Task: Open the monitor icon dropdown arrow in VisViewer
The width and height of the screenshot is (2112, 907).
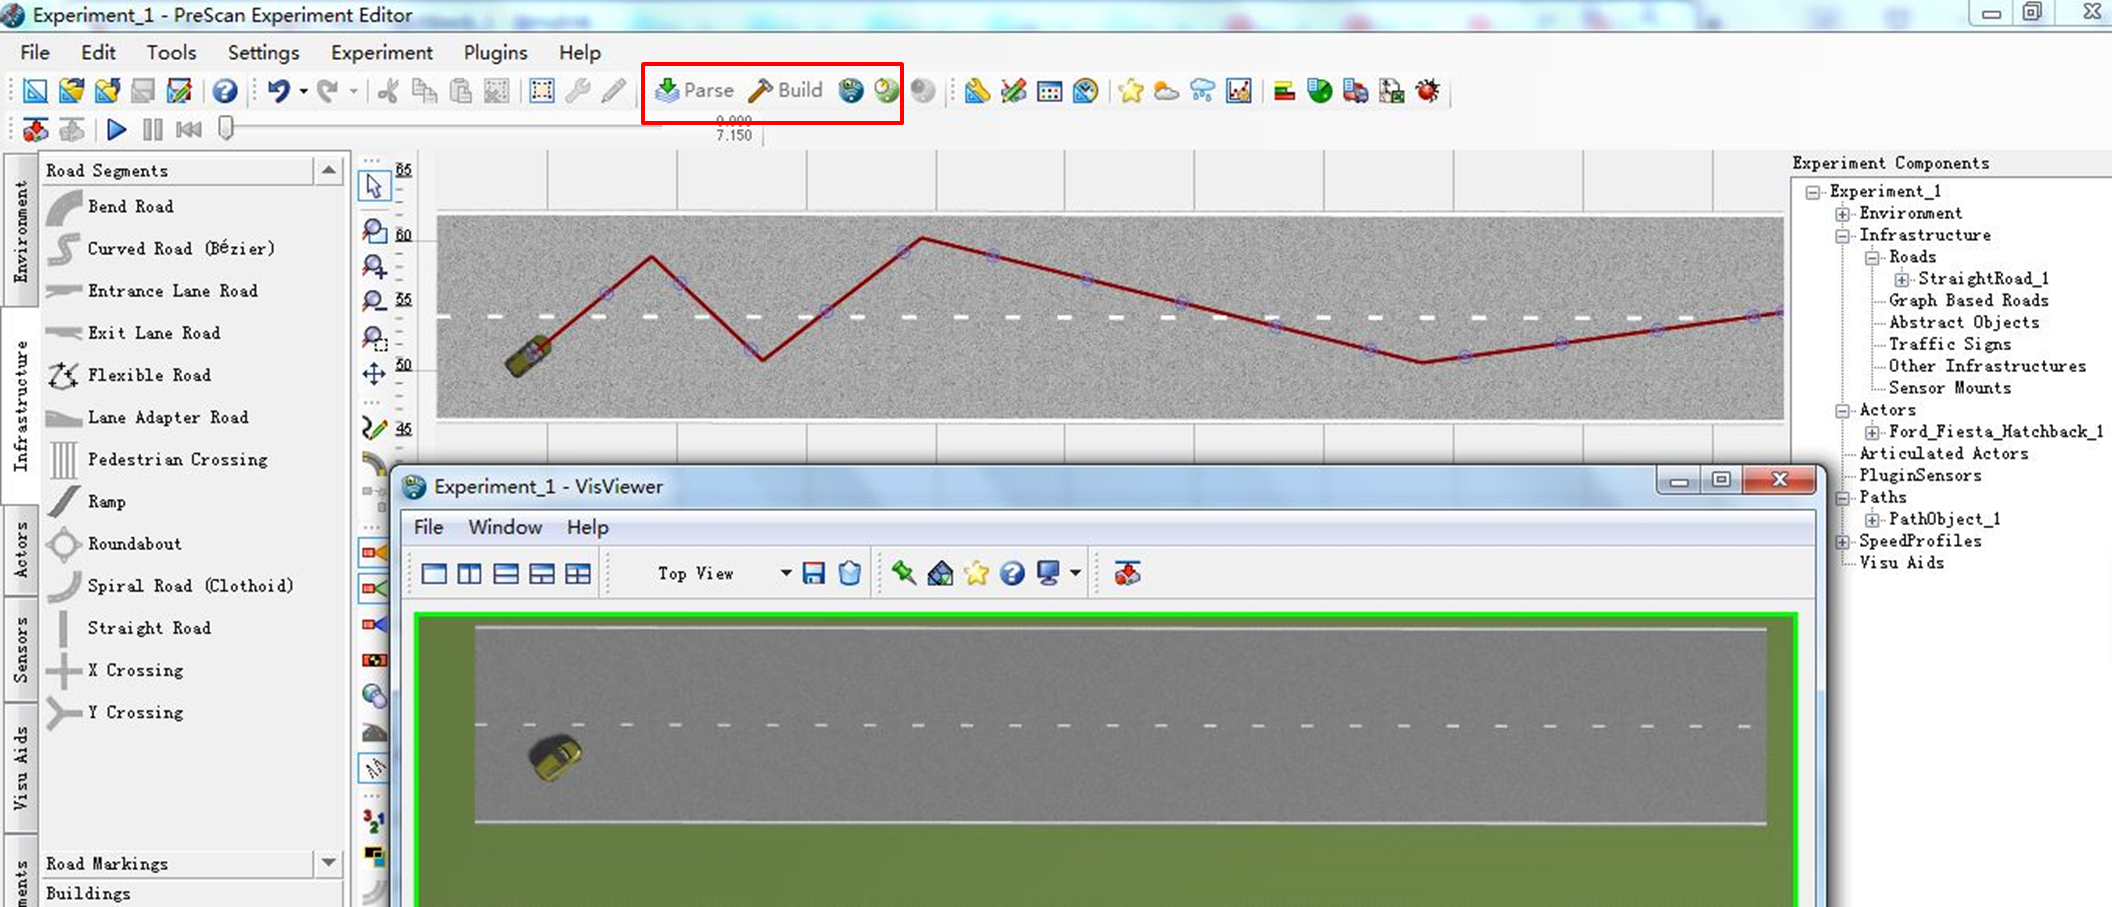Action: pyautogui.click(x=1075, y=574)
